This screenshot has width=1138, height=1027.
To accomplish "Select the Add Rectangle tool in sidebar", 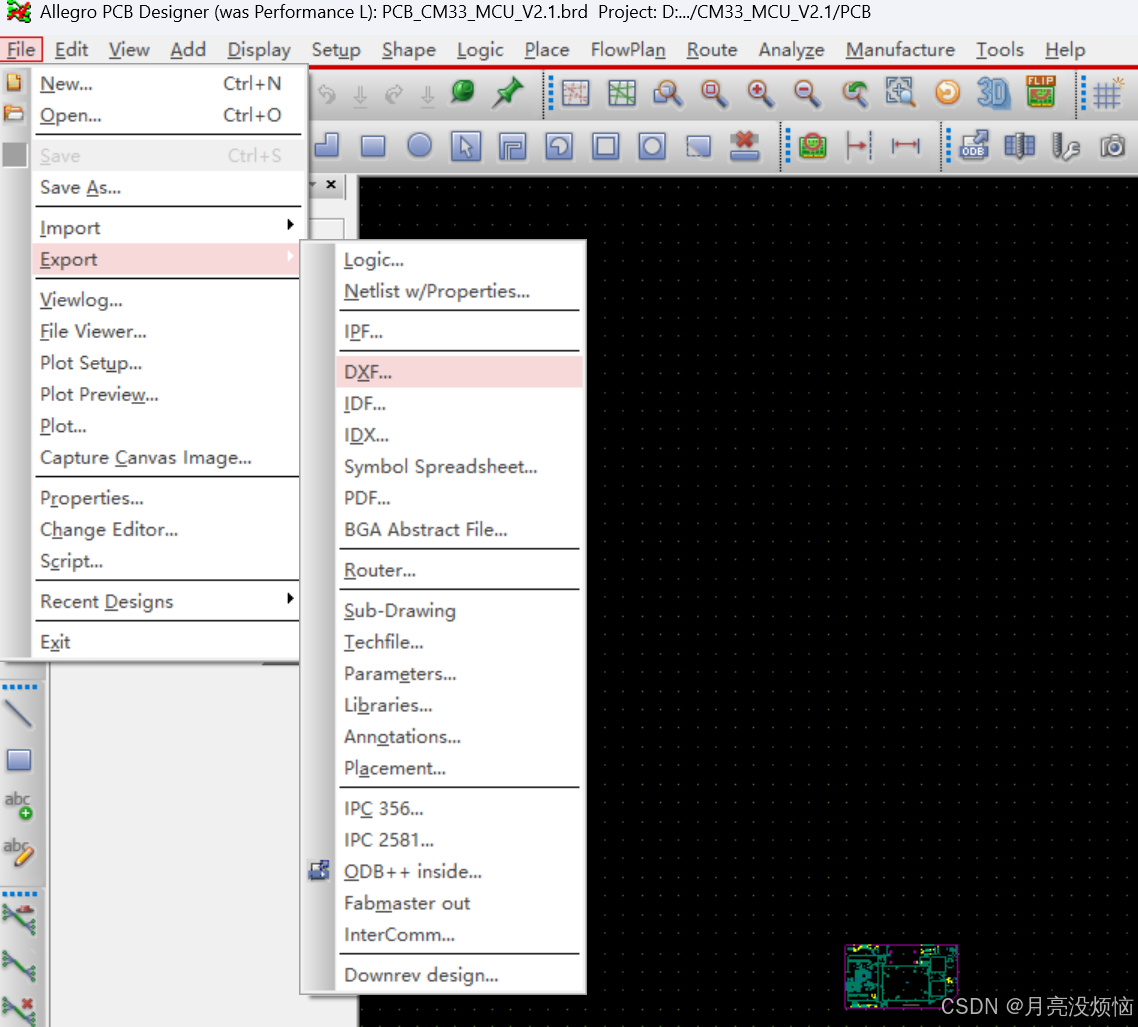I will (x=20, y=759).
